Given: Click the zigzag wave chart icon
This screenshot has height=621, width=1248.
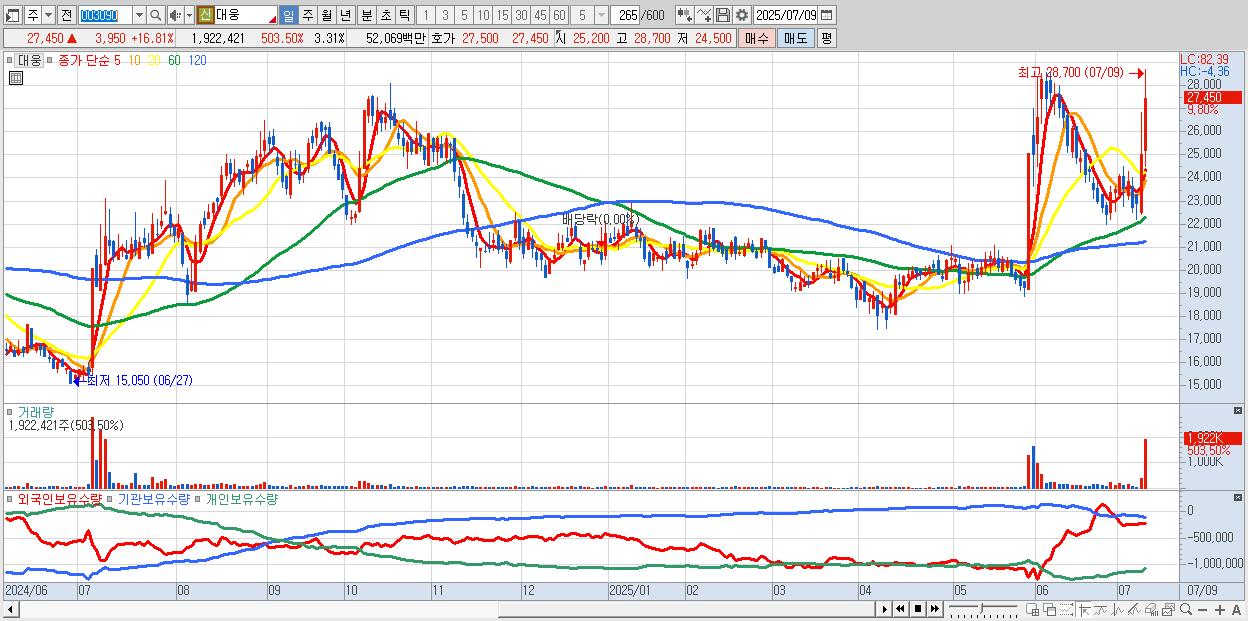Looking at the screenshot, I should 1118,610.
